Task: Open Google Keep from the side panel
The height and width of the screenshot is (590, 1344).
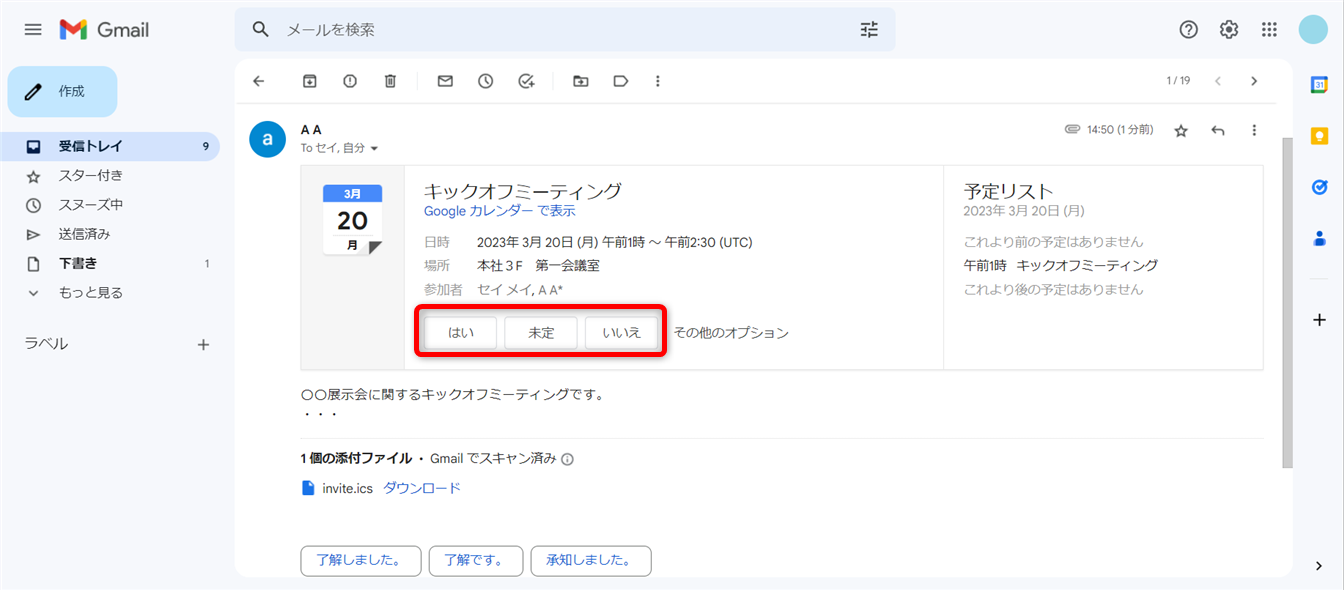Action: click(x=1319, y=136)
